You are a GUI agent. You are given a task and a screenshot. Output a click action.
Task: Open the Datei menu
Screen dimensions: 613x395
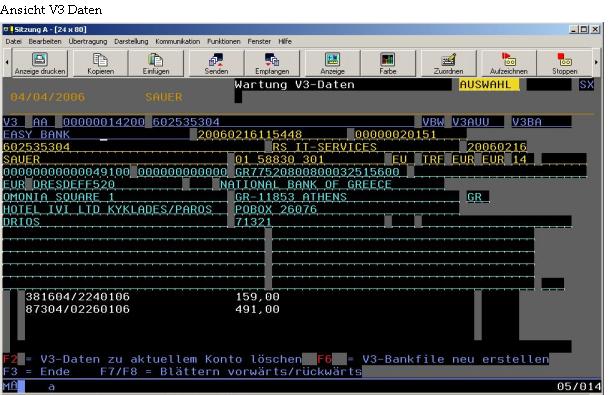tap(13, 41)
